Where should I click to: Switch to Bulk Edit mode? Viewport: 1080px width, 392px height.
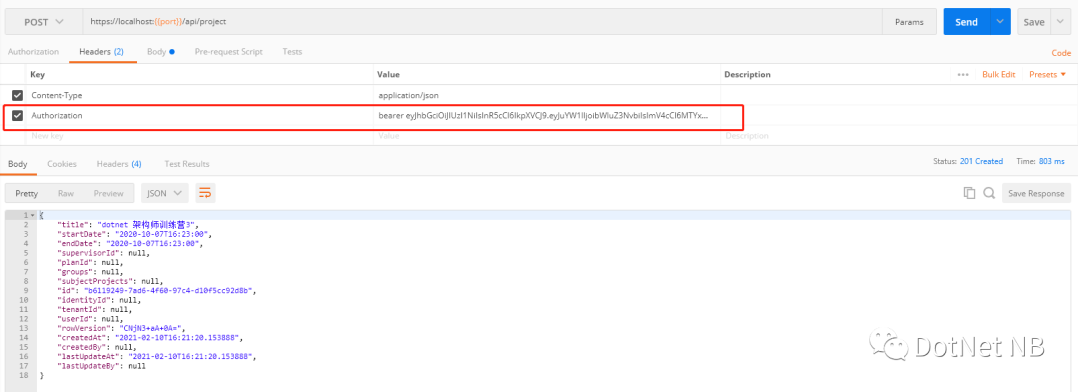999,74
